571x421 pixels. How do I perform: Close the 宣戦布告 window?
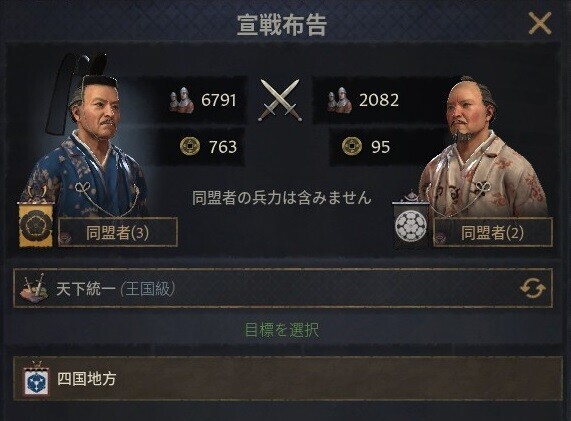coord(540,23)
